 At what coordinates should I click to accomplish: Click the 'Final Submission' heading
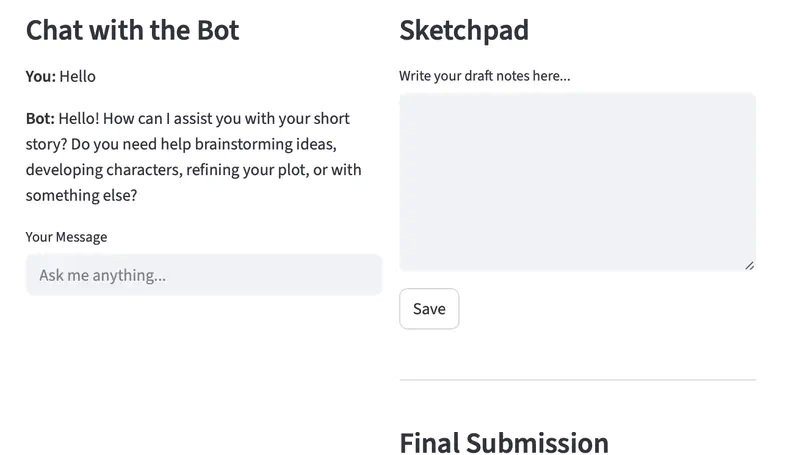coord(503,443)
